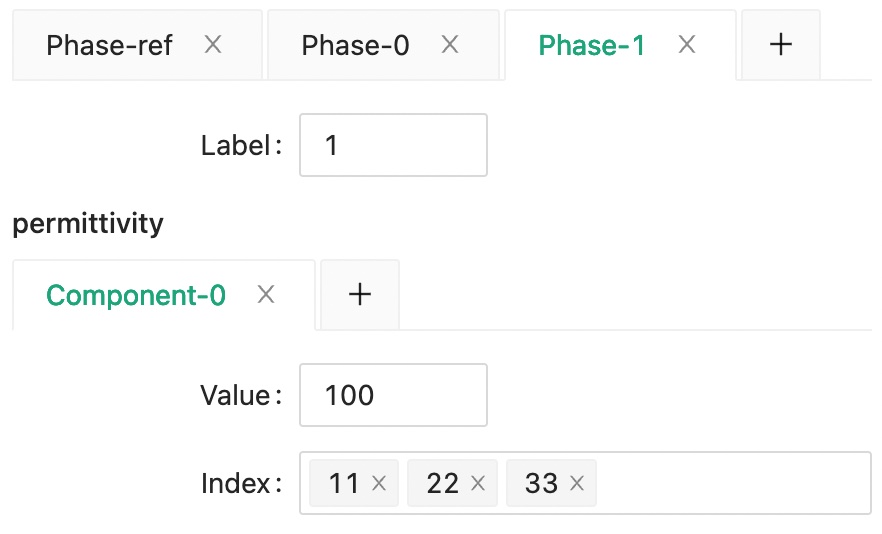The width and height of the screenshot is (882, 534).
Task: Click the 11 index tag
Action: click(x=343, y=484)
